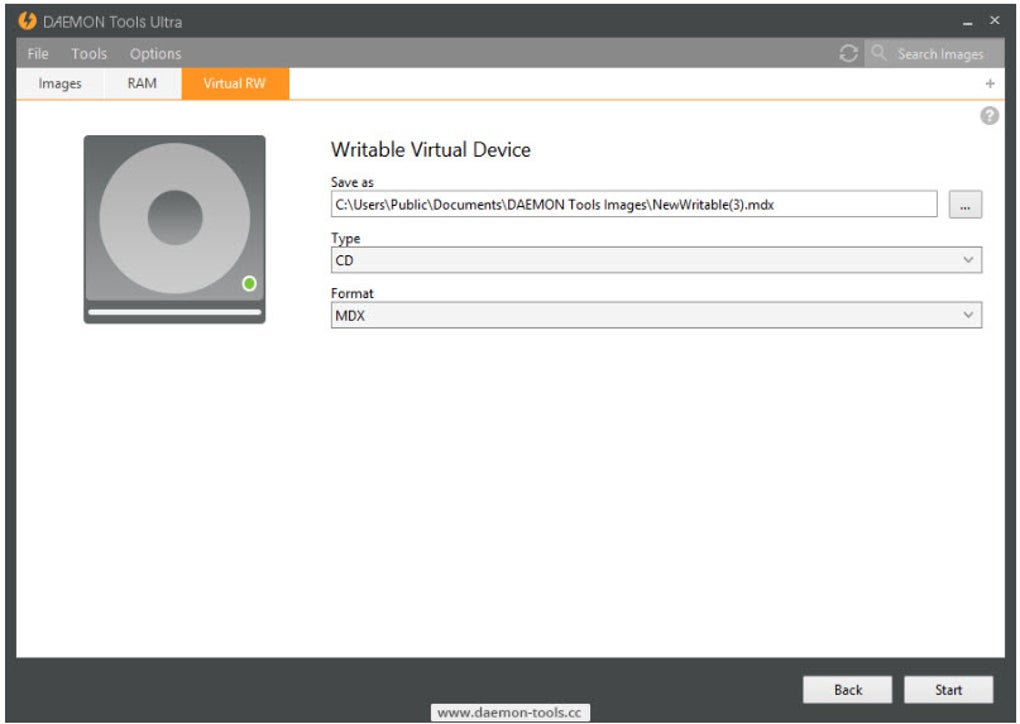Click the DAEMON Tools lightning logo
The height and width of the screenshot is (724, 1020).
(x=27, y=21)
